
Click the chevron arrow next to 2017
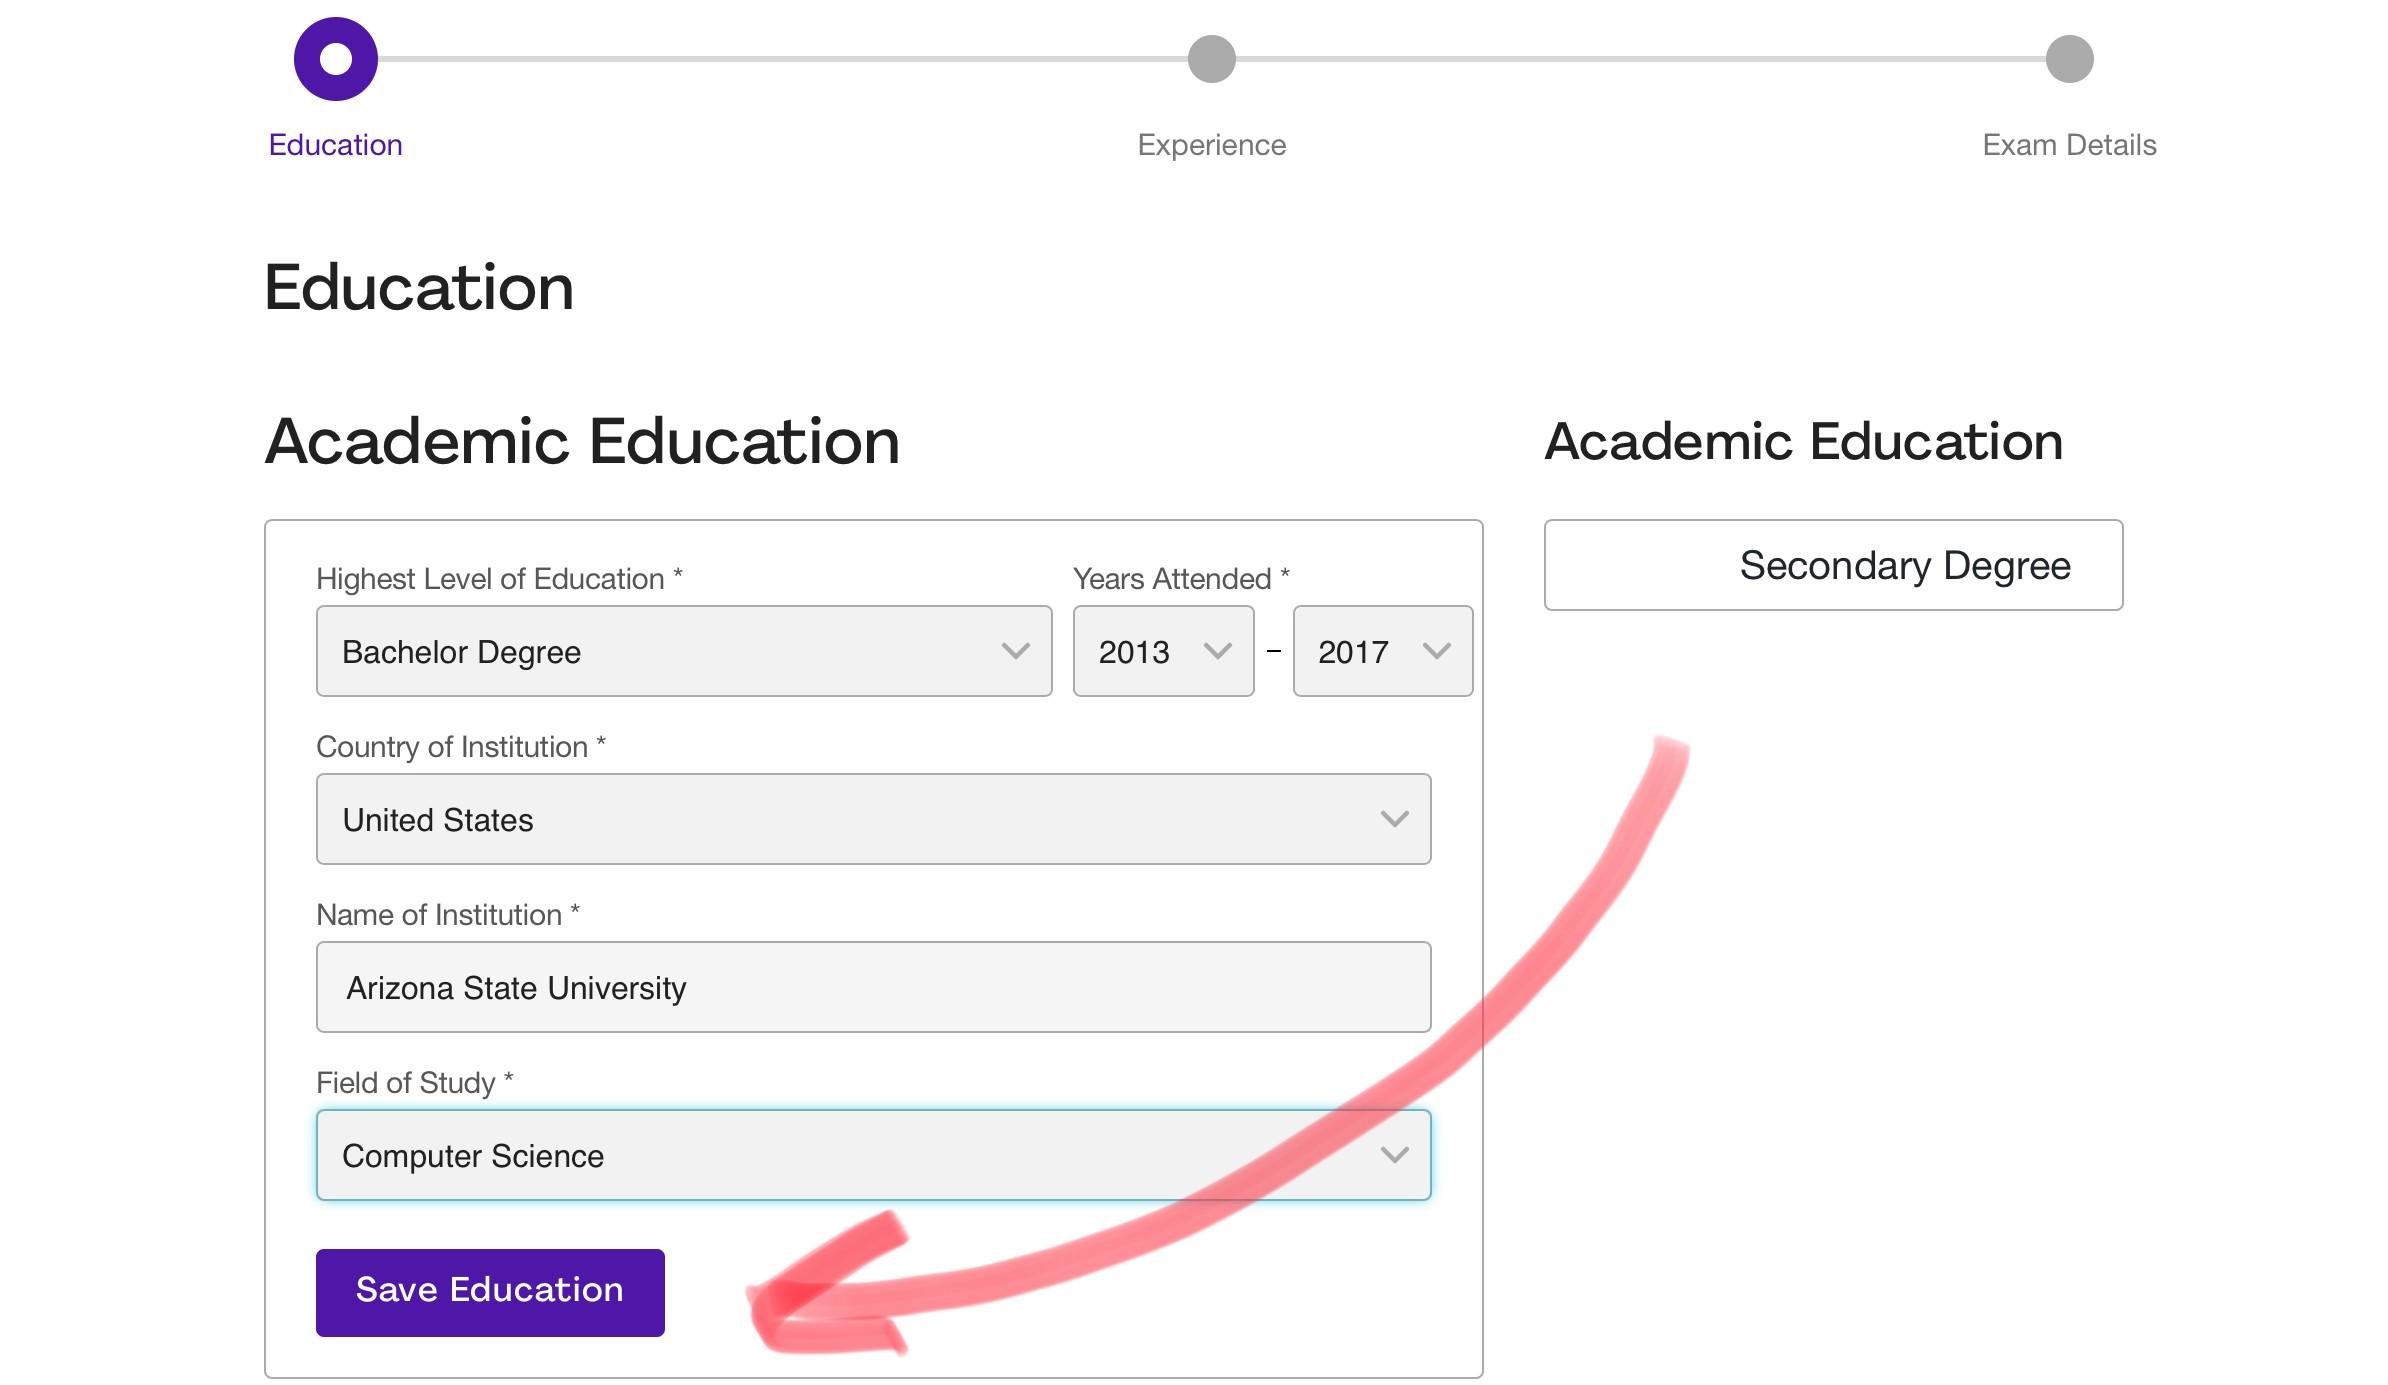pos(1436,651)
